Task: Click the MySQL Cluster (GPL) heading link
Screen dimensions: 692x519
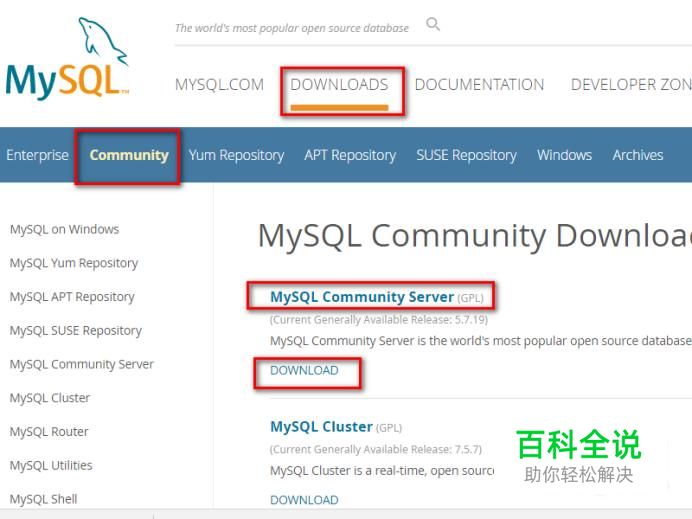Action: point(336,427)
